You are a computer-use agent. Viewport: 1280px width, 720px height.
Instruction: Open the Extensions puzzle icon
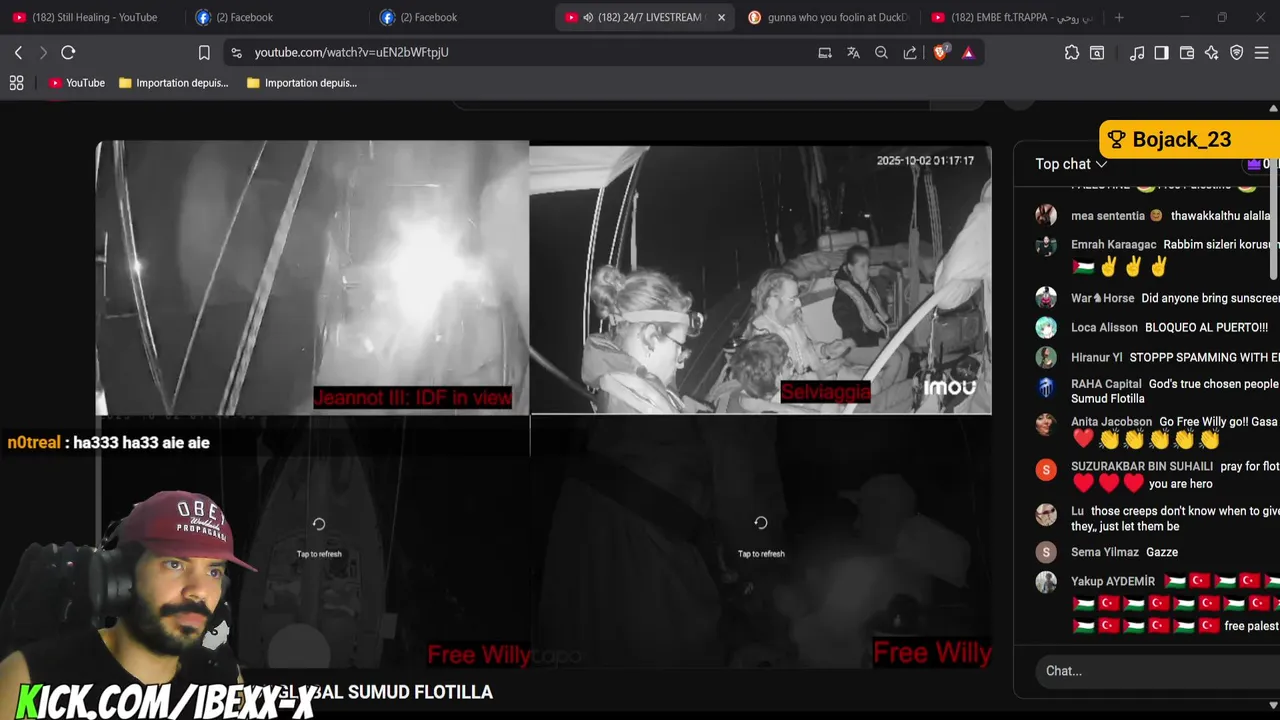pos(1072,53)
